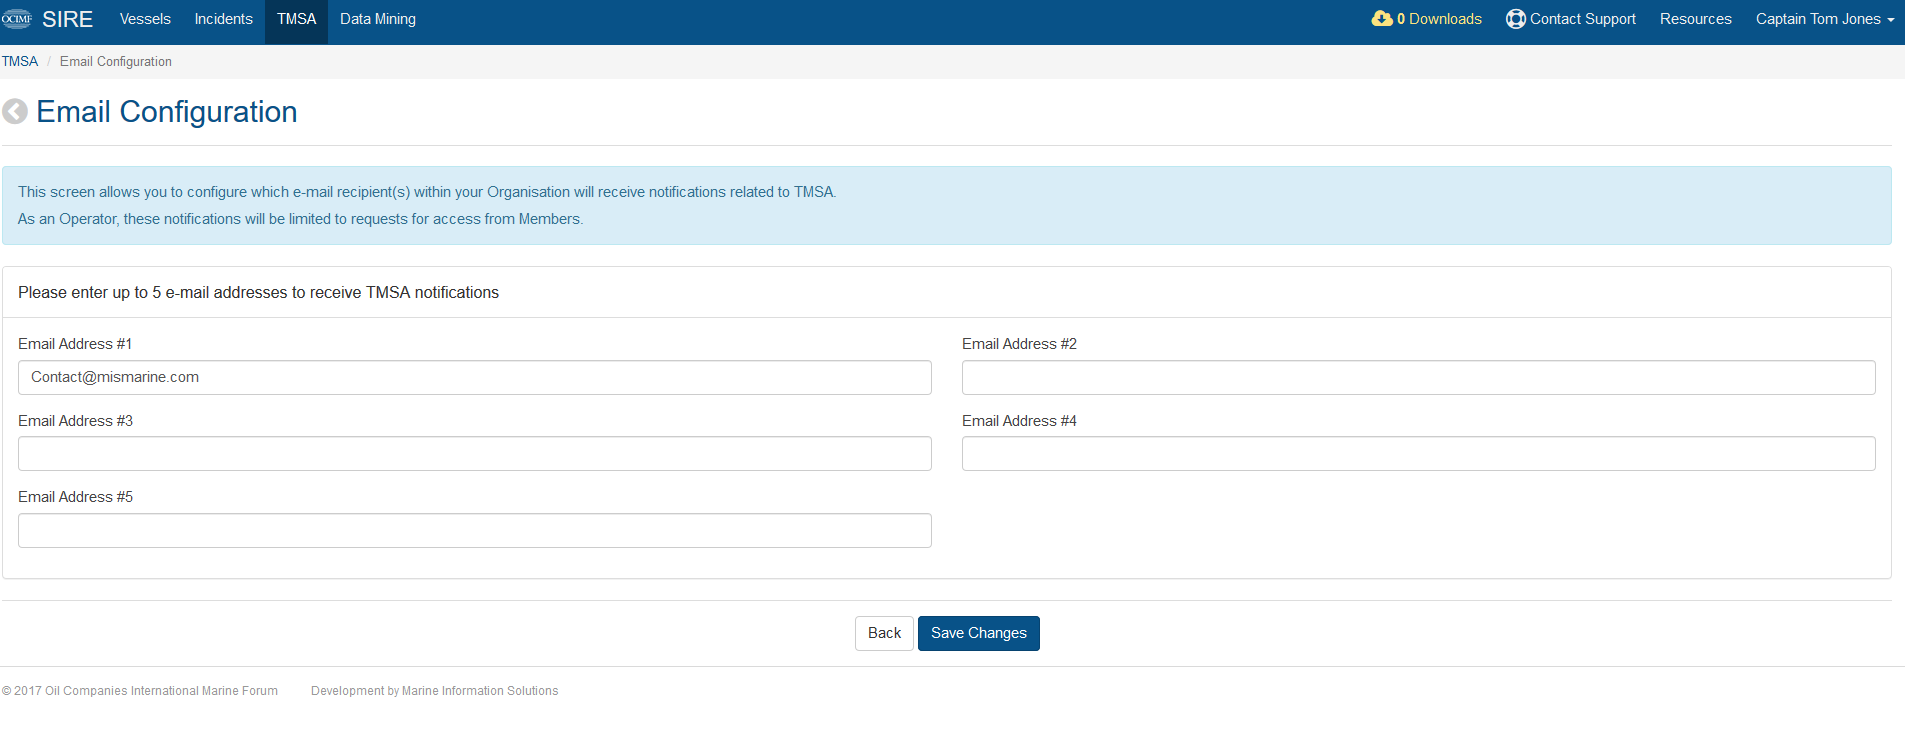Go to TMSA breadcrumb link
Image resolution: width=1905 pixels, height=747 pixels.
[x=20, y=61]
